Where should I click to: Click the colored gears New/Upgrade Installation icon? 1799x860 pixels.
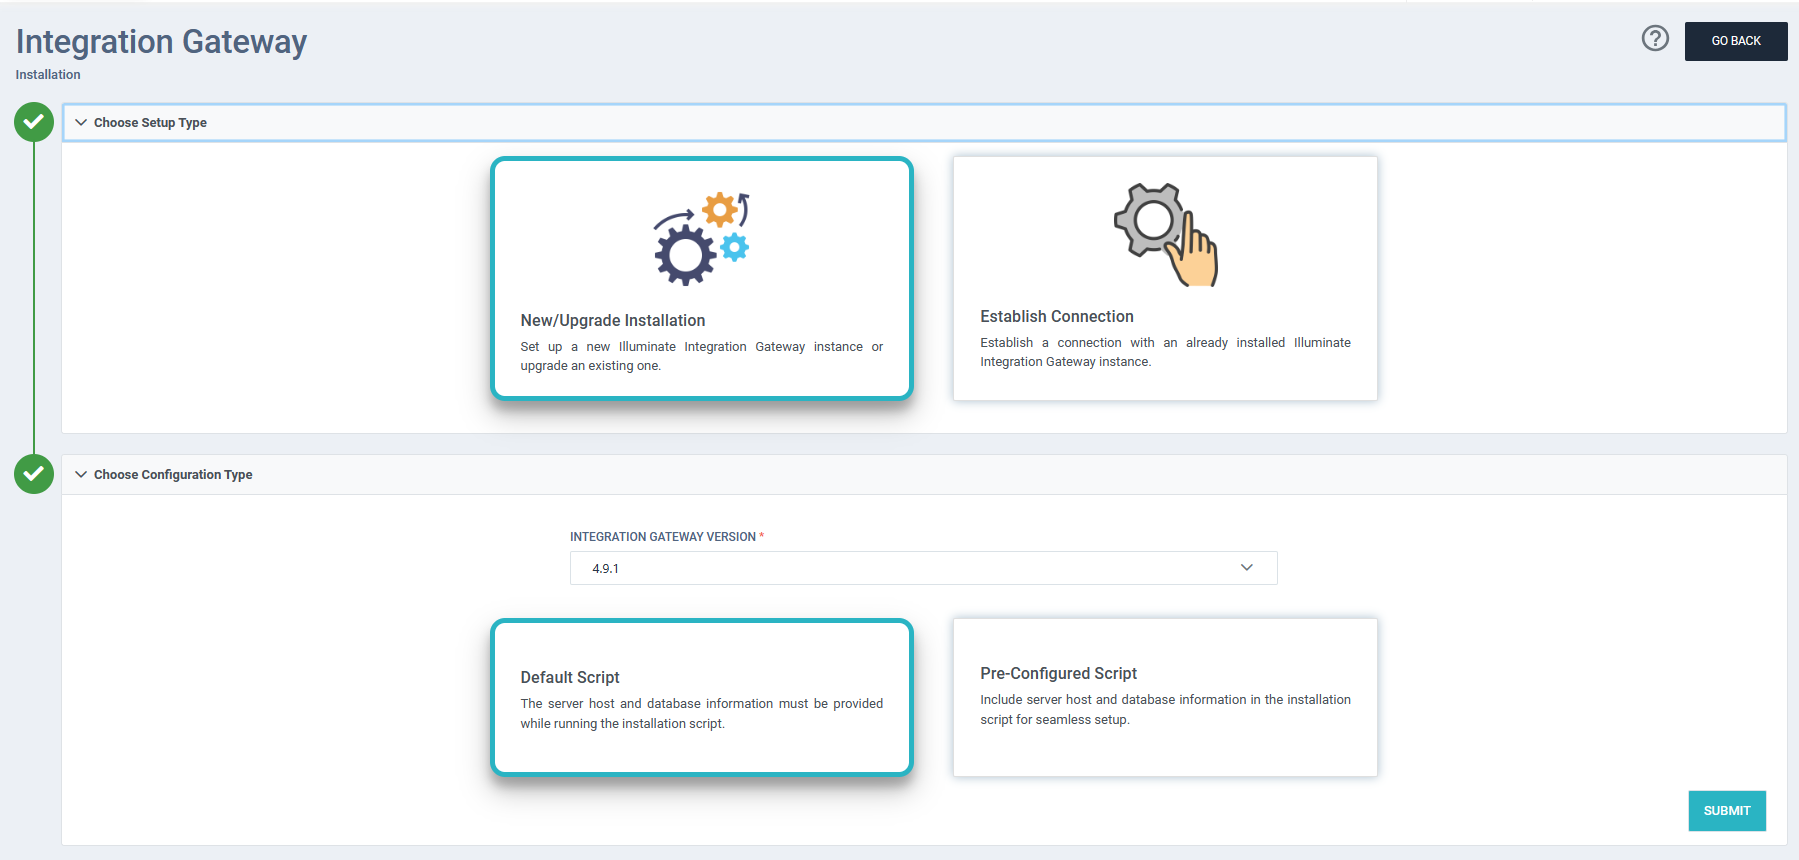pos(702,239)
